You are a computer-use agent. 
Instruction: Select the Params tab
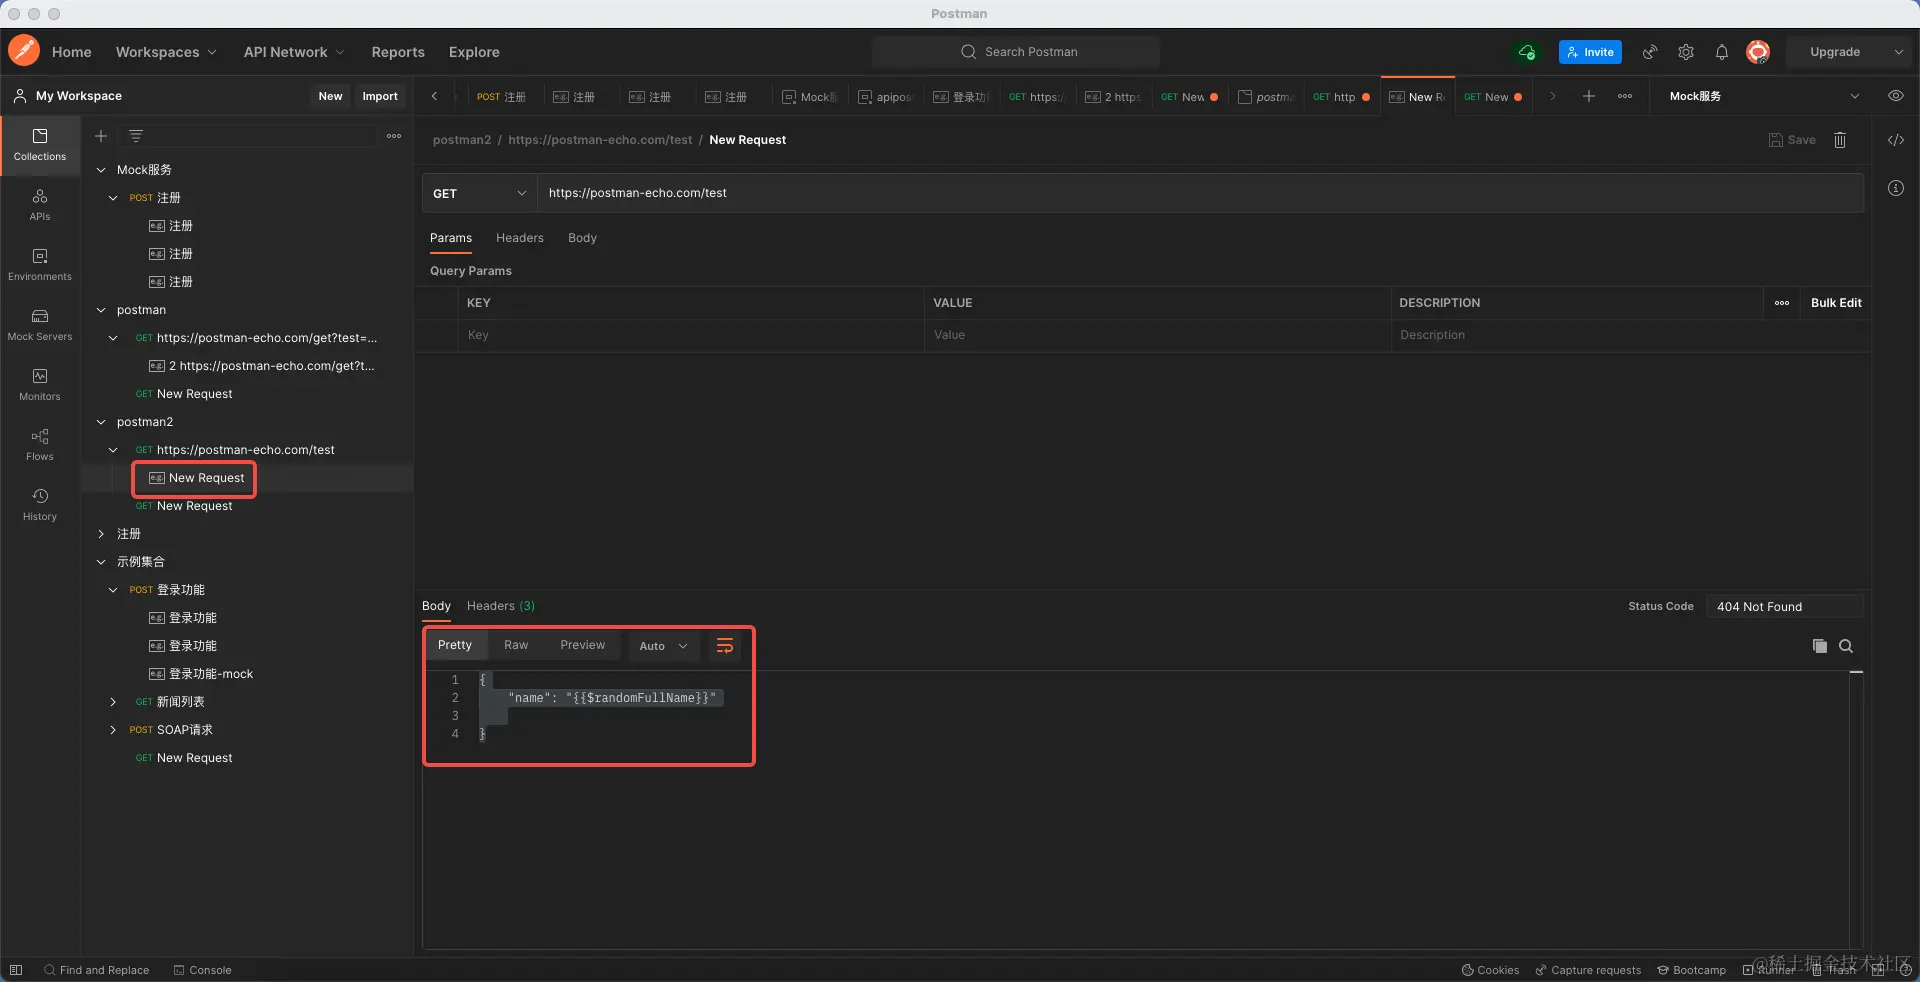451,238
